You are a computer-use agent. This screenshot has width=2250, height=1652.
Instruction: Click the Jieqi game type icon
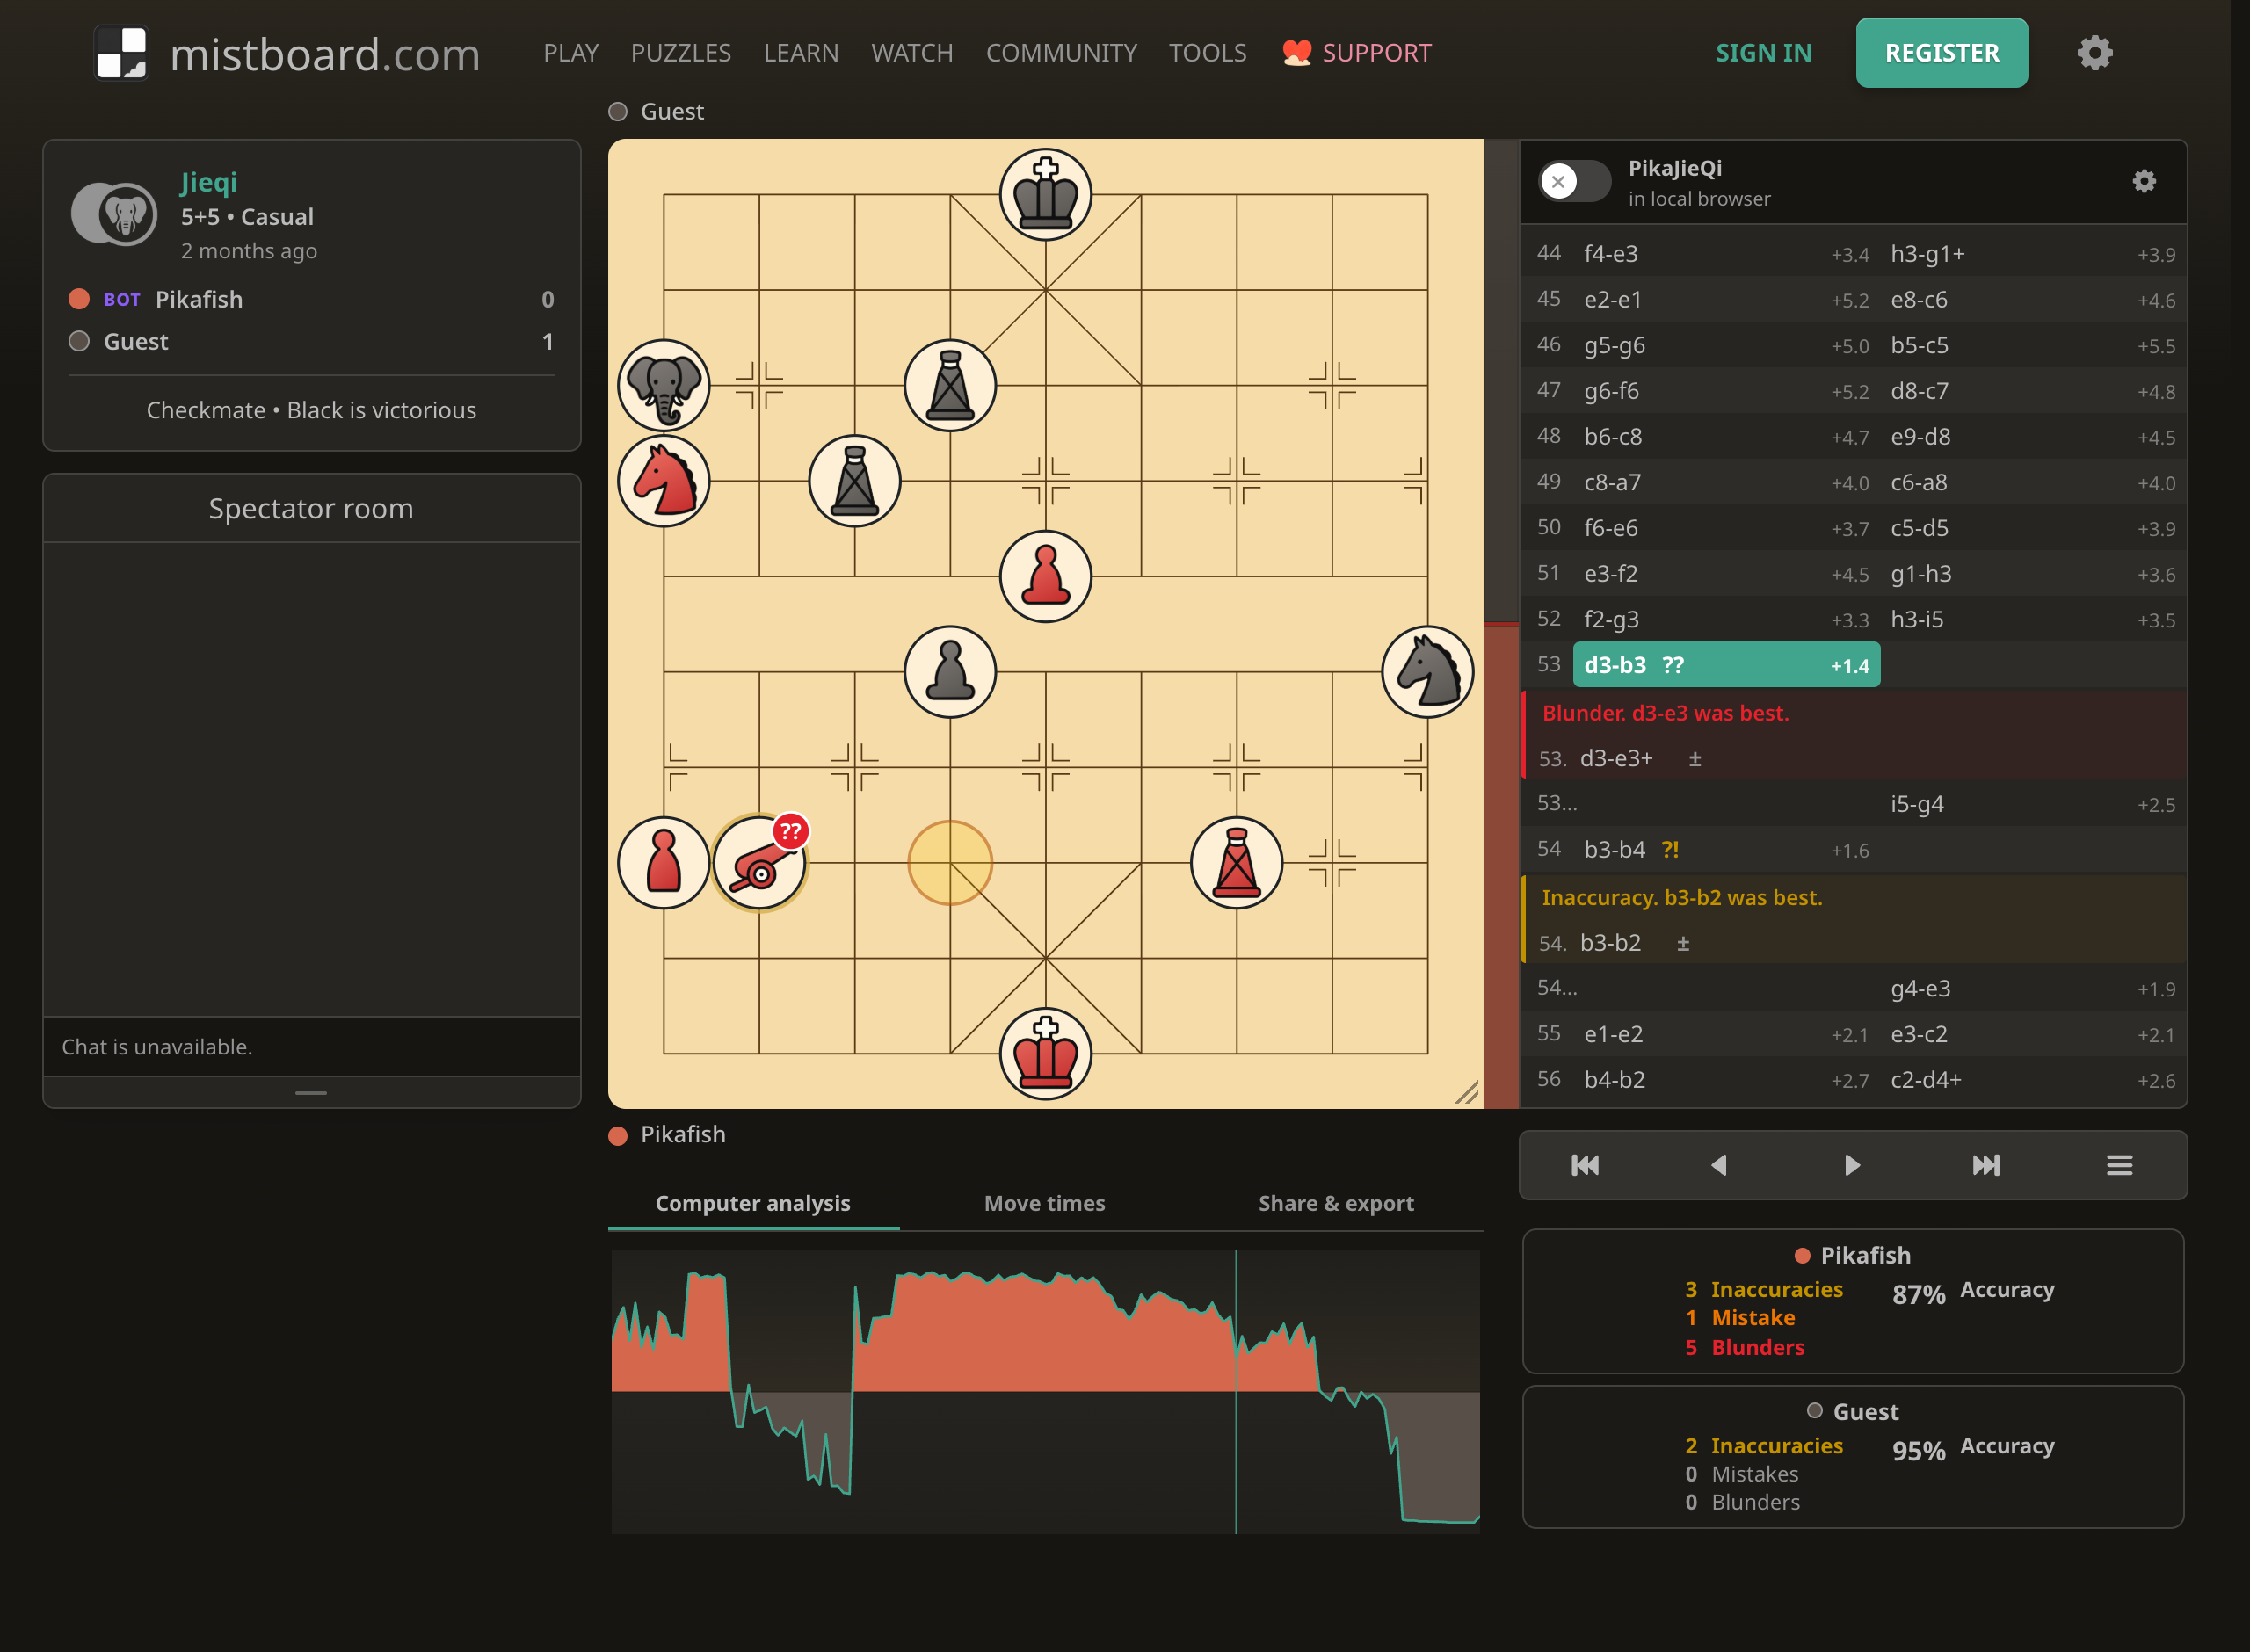(x=114, y=214)
